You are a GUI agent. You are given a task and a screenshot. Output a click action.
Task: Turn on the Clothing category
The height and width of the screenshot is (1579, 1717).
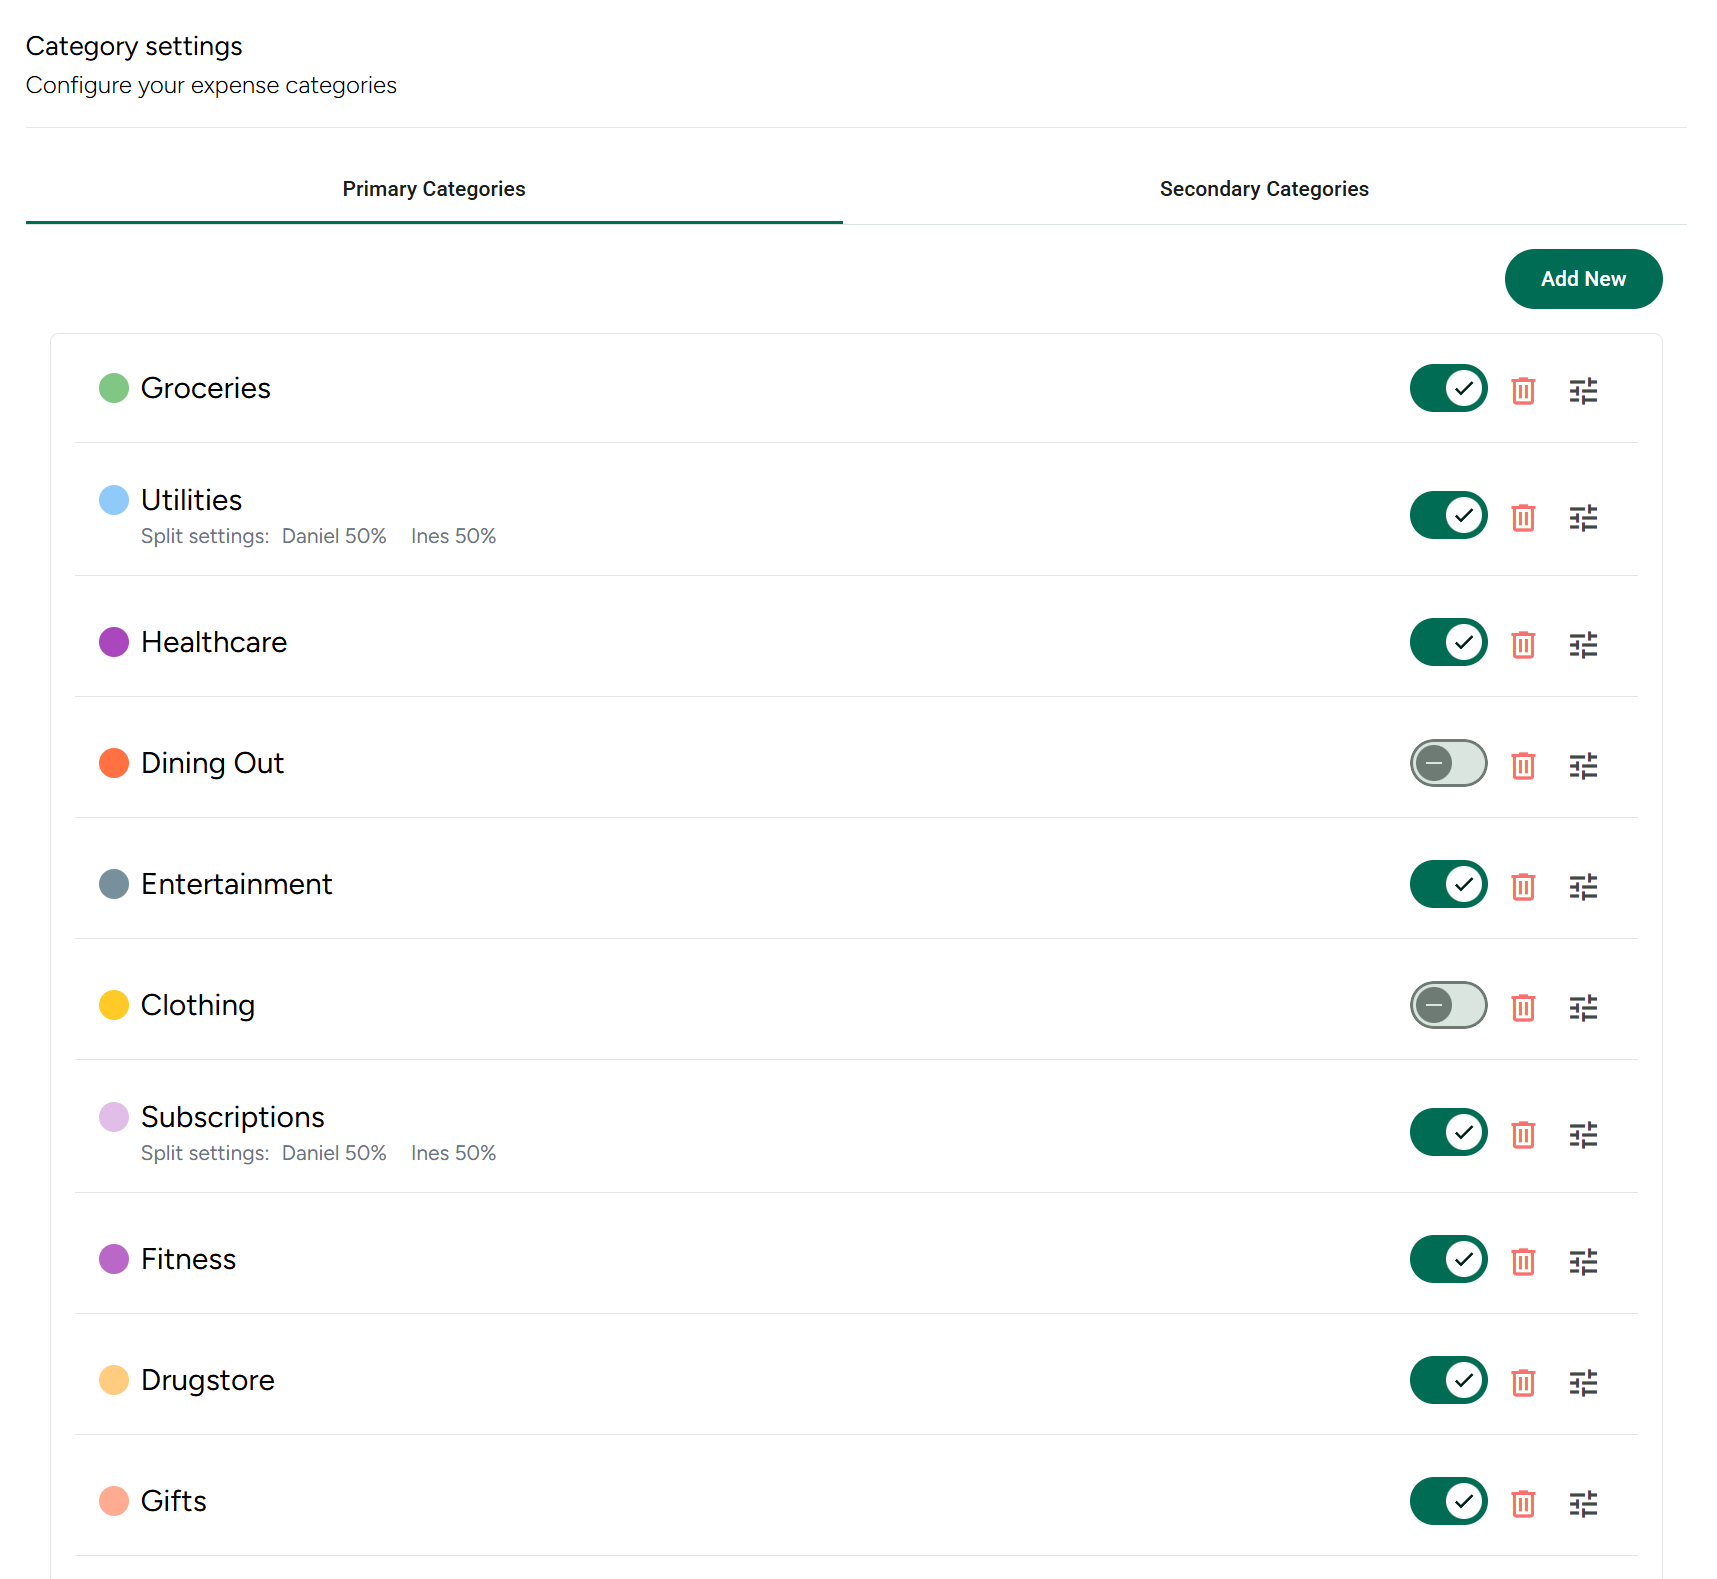(x=1448, y=1005)
